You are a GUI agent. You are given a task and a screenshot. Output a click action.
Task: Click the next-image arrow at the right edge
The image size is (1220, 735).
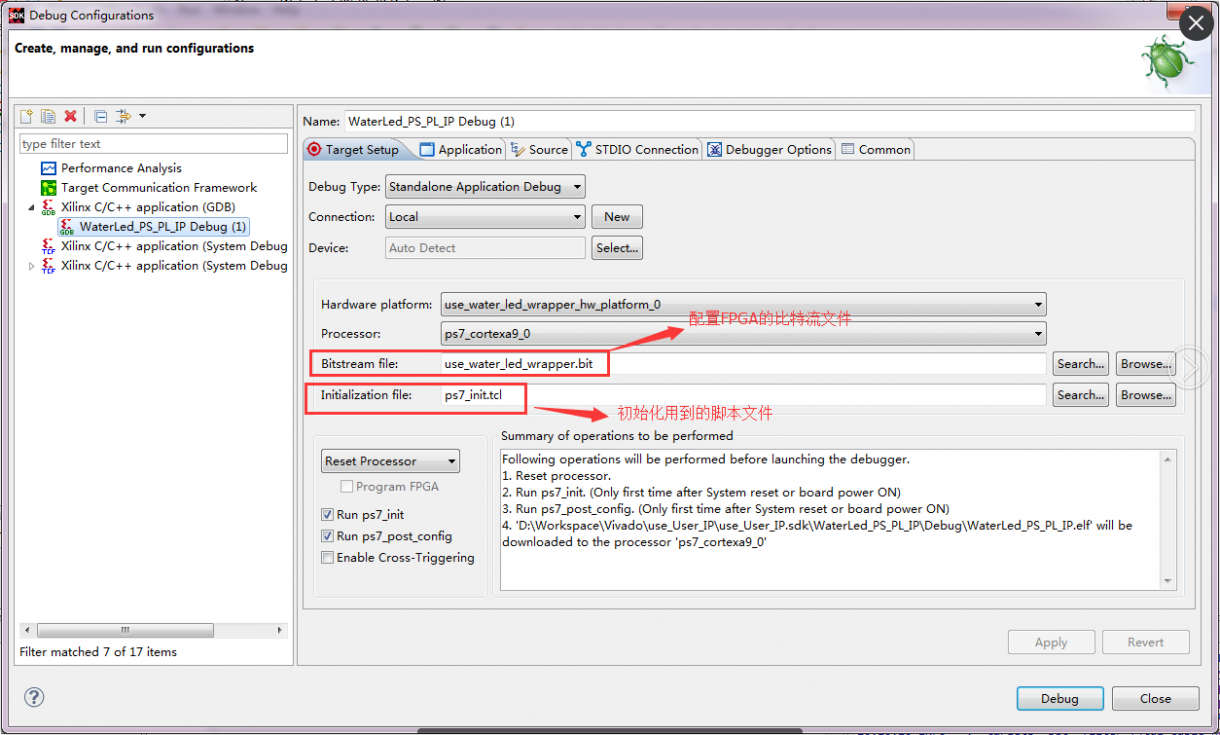click(1191, 367)
